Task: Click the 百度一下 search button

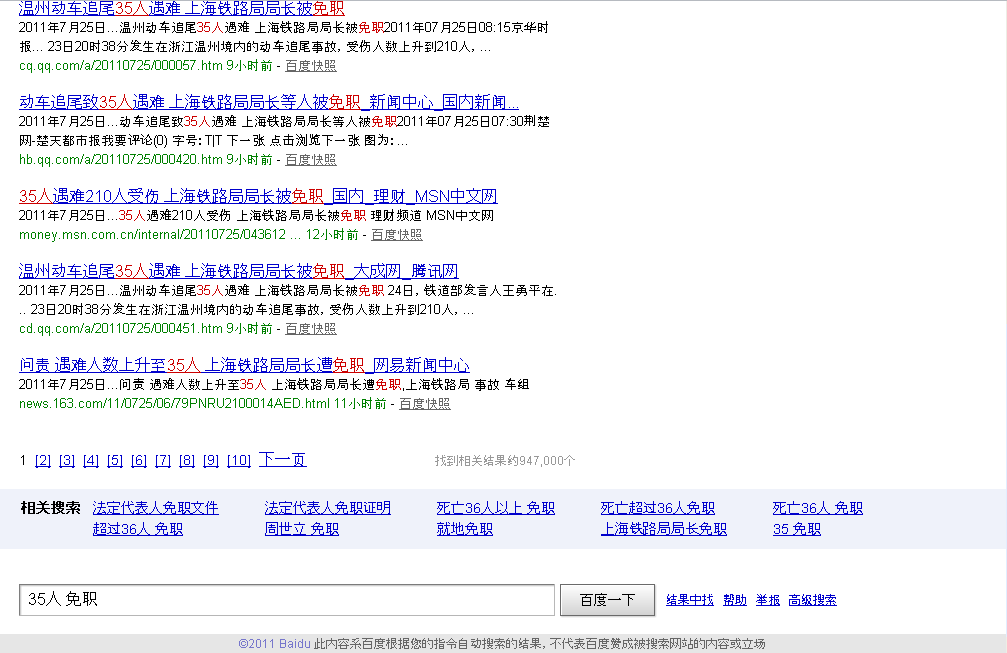Action: pyautogui.click(x=608, y=600)
